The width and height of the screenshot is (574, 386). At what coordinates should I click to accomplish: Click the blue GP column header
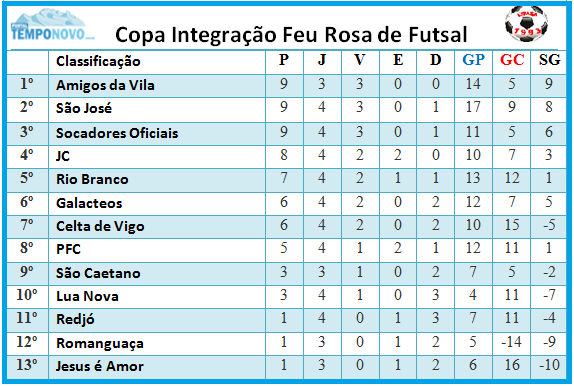click(x=473, y=59)
